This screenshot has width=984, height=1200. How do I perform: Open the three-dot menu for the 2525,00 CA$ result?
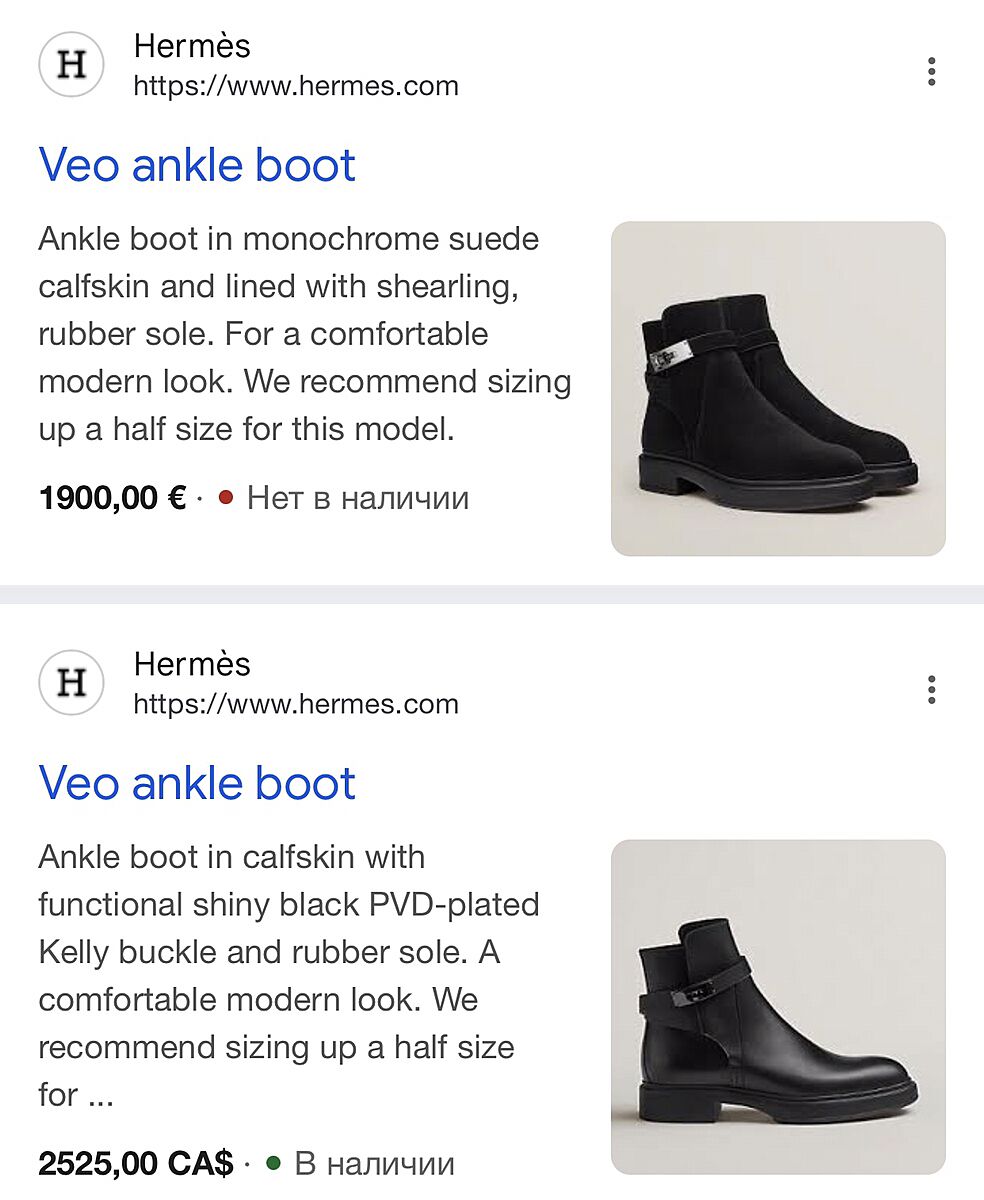tap(931, 690)
